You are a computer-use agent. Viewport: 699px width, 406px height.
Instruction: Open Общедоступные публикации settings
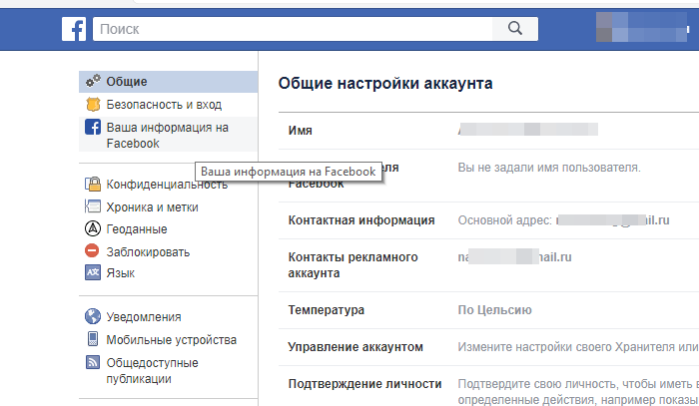(152, 370)
